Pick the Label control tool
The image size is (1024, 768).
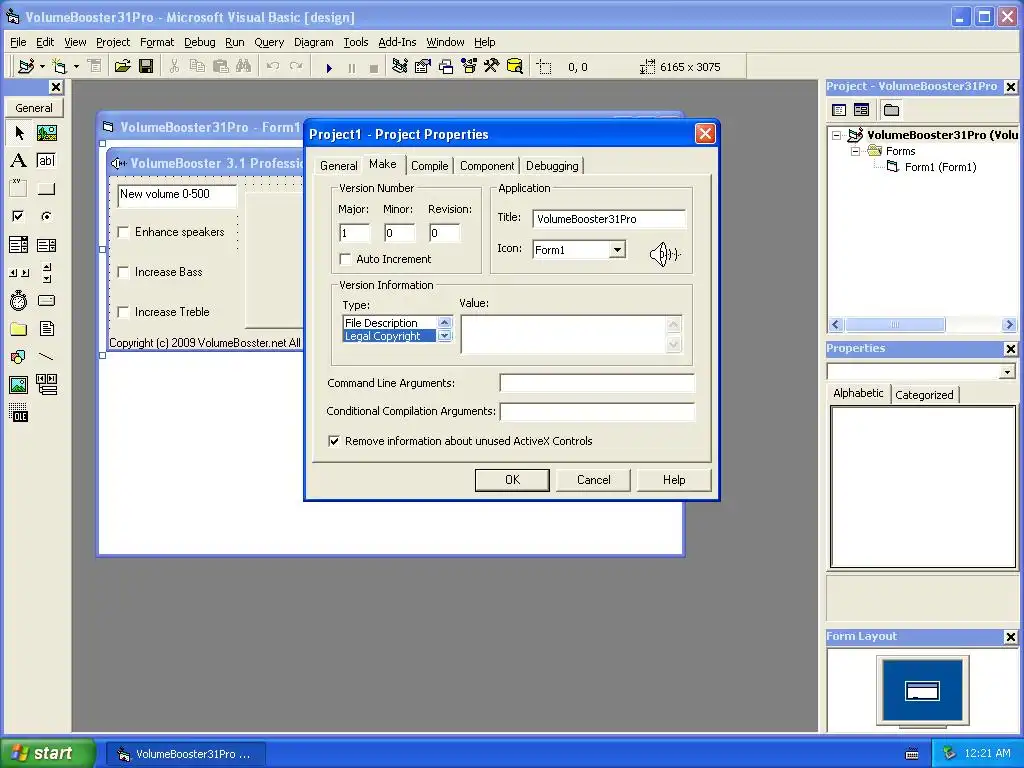click(x=19, y=161)
